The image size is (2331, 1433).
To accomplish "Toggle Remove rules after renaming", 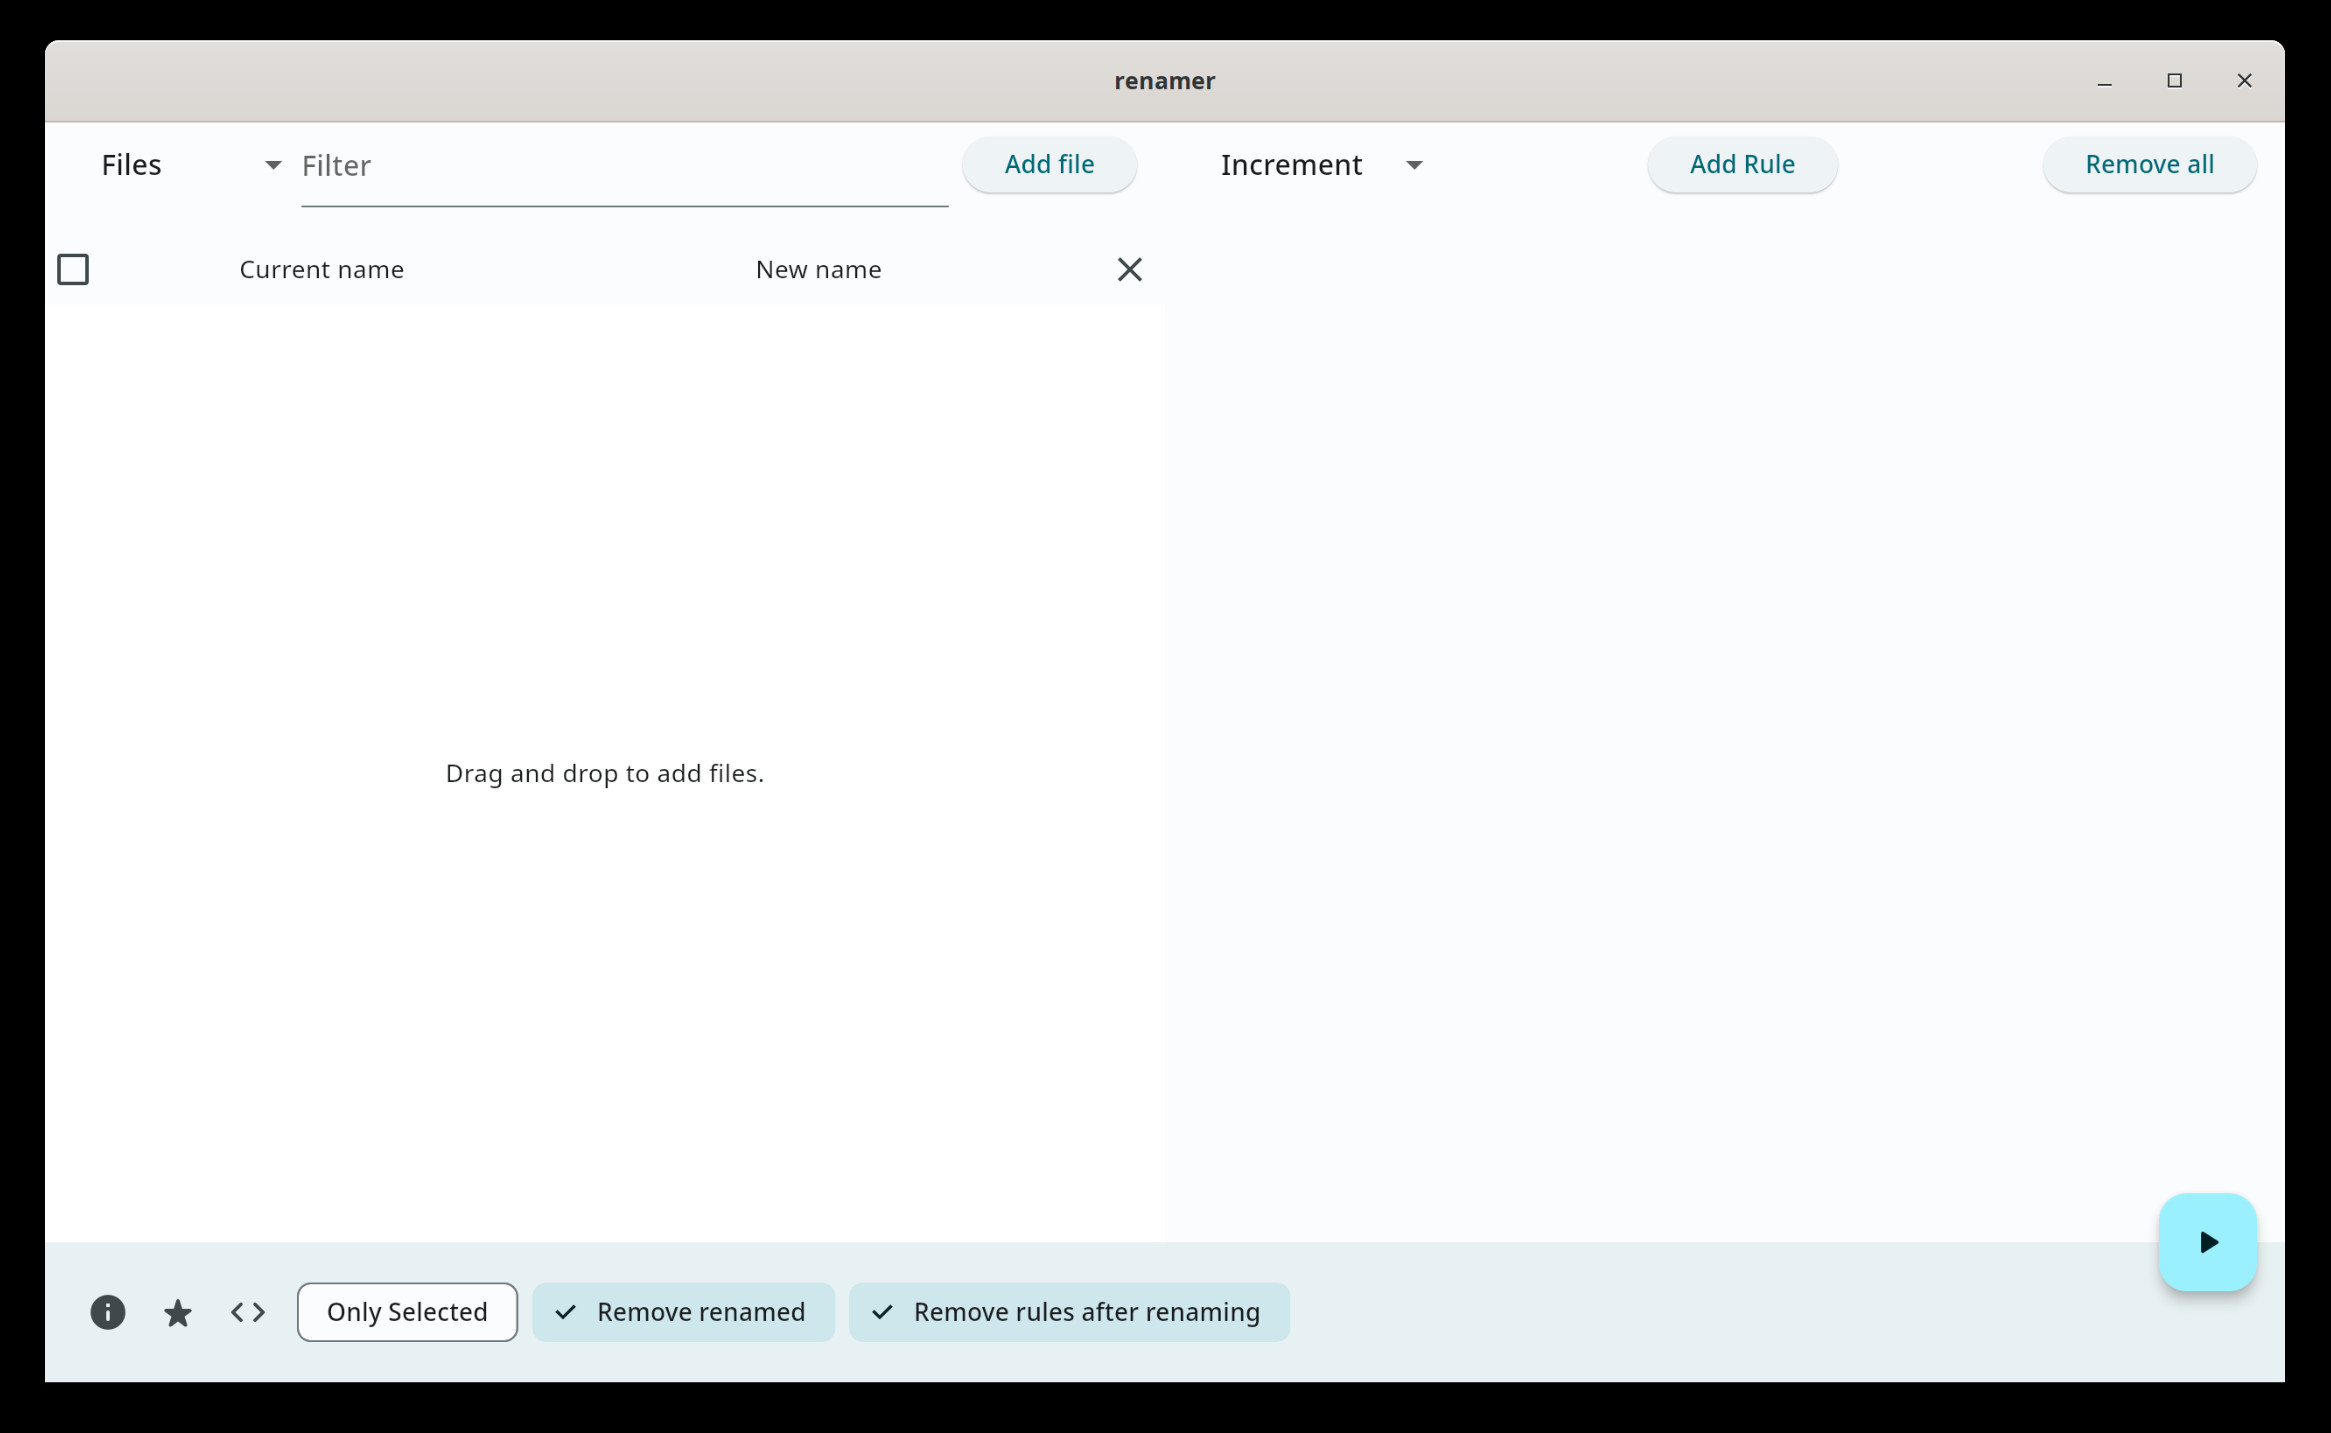I will tap(1069, 1311).
